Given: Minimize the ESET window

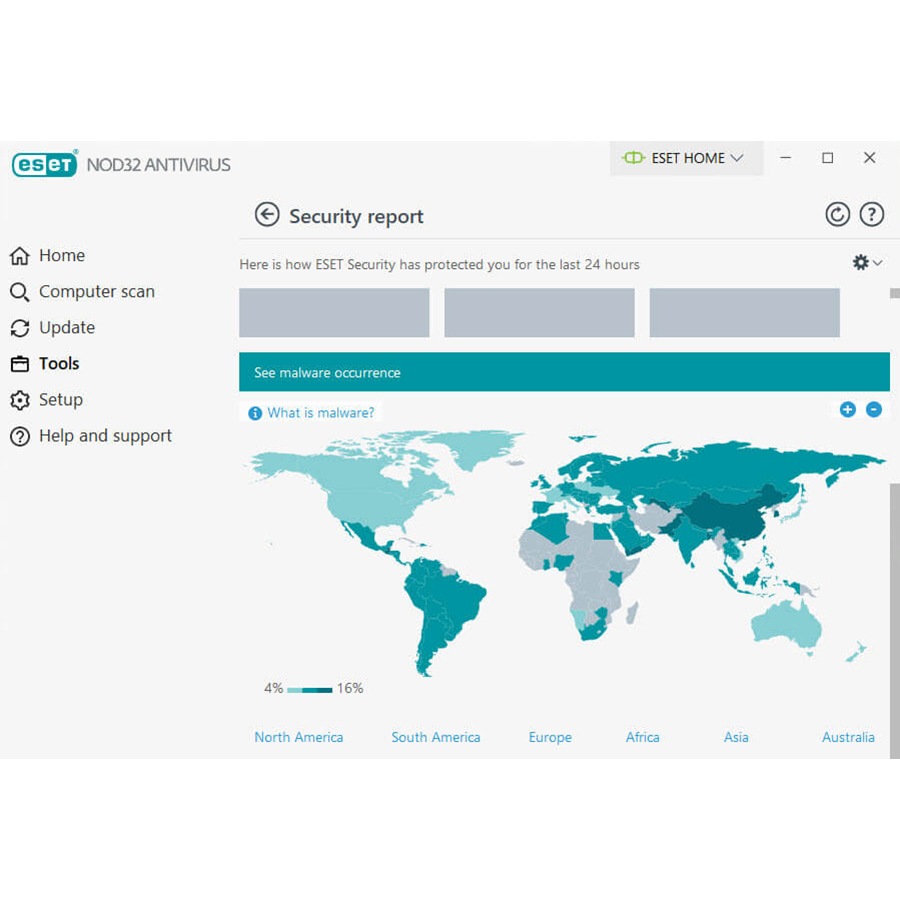Looking at the screenshot, I should (x=786, y=158).
